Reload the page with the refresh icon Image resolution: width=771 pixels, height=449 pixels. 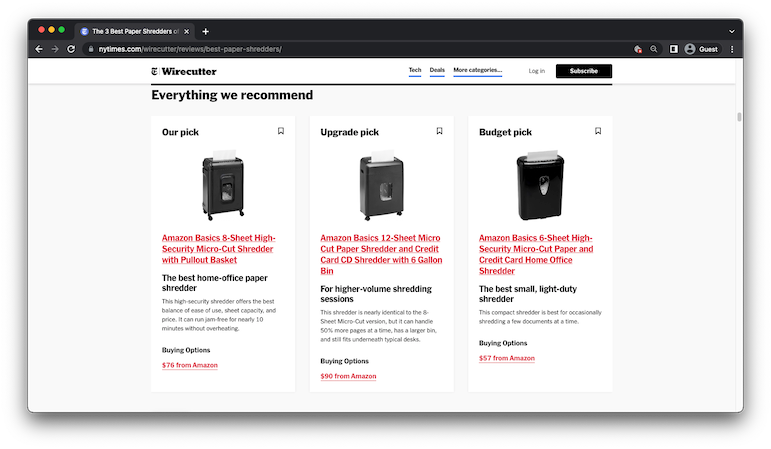71,49
